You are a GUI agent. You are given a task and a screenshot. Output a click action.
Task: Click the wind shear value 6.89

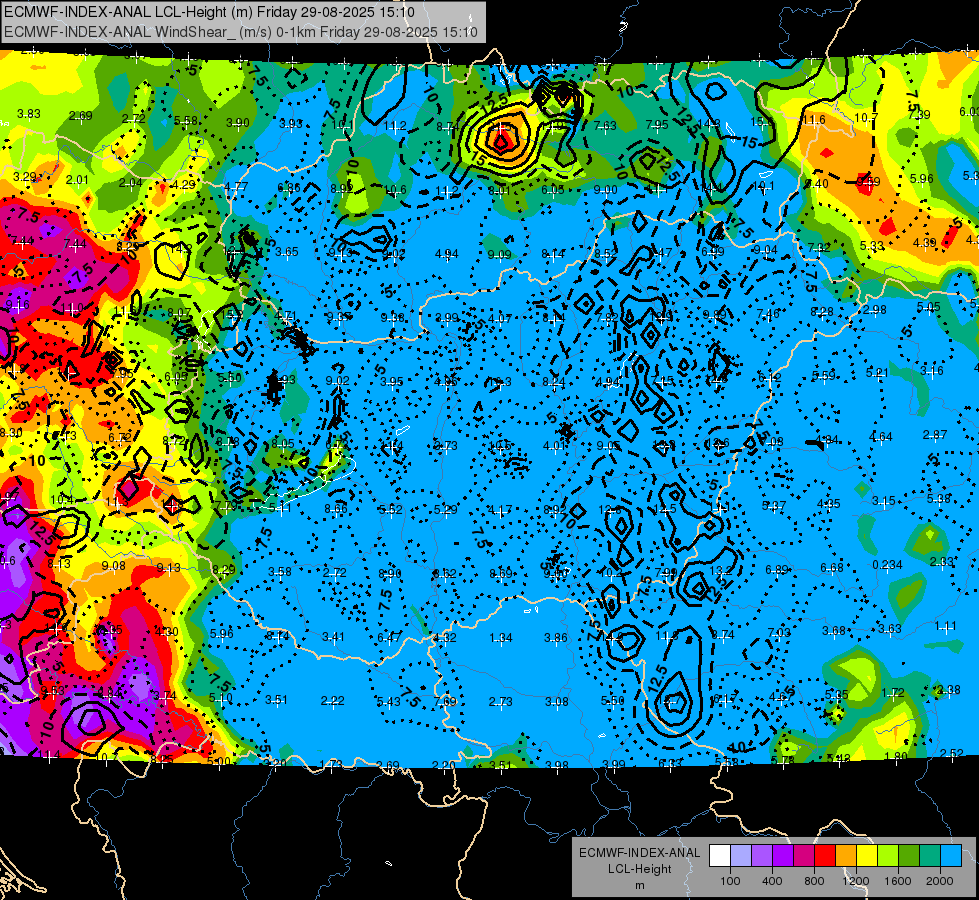[777, 570]
